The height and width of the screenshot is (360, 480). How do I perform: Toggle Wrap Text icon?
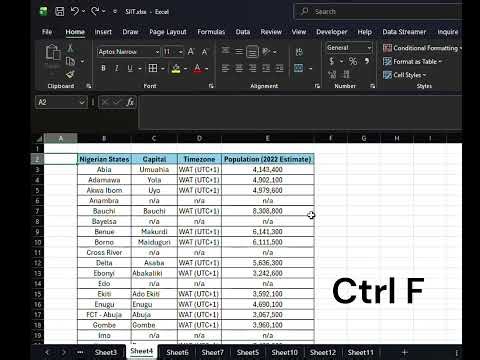[299, 52]
